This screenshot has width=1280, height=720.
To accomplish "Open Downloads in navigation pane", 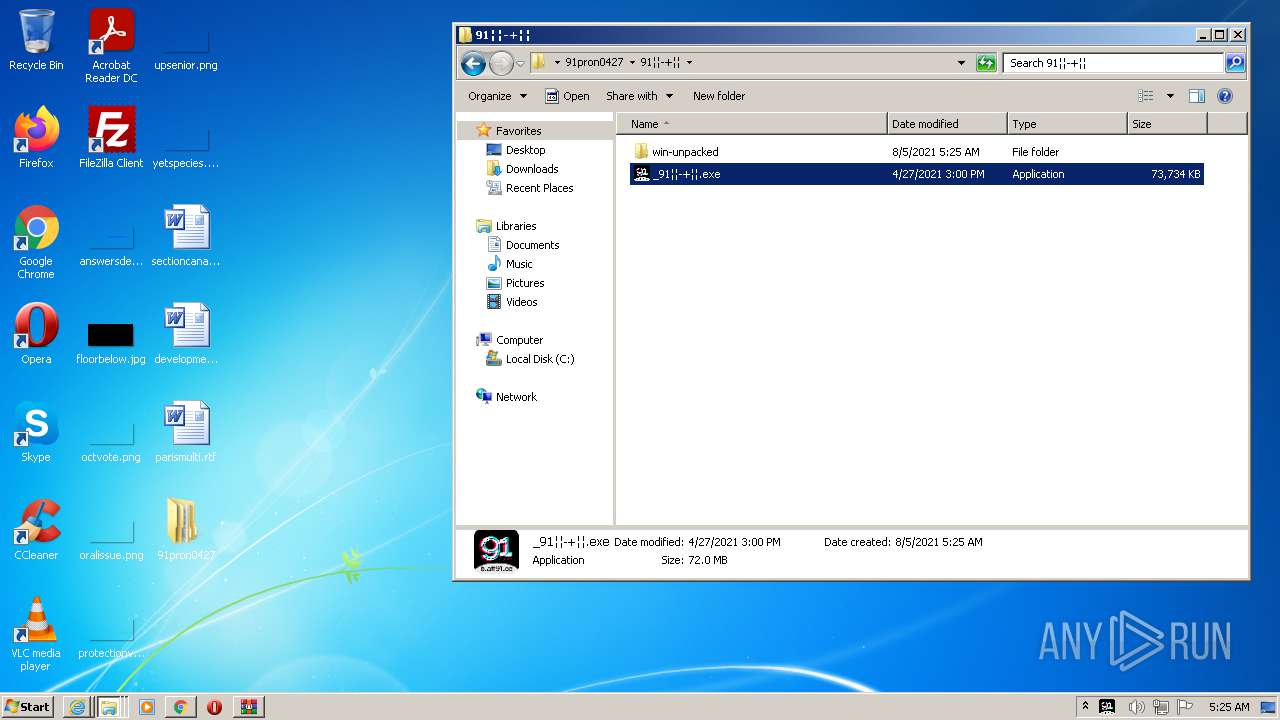I will [x=522, y=169].
